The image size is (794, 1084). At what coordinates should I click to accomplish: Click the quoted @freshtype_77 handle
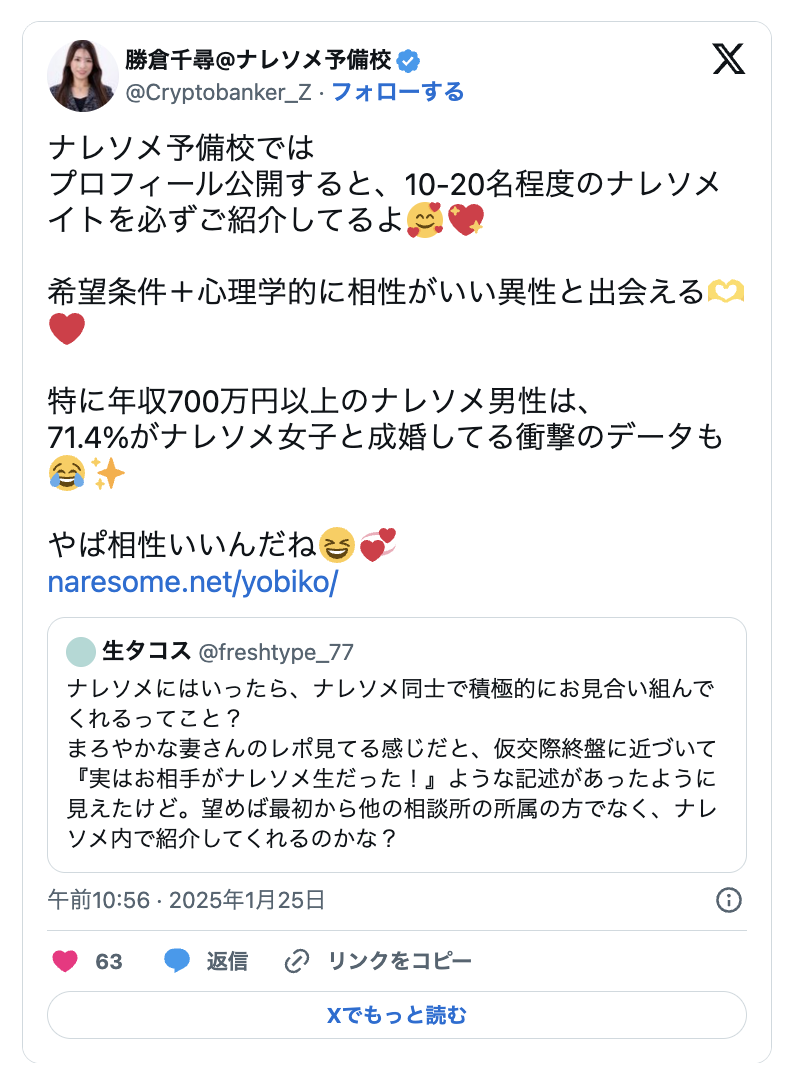(277, 652)
